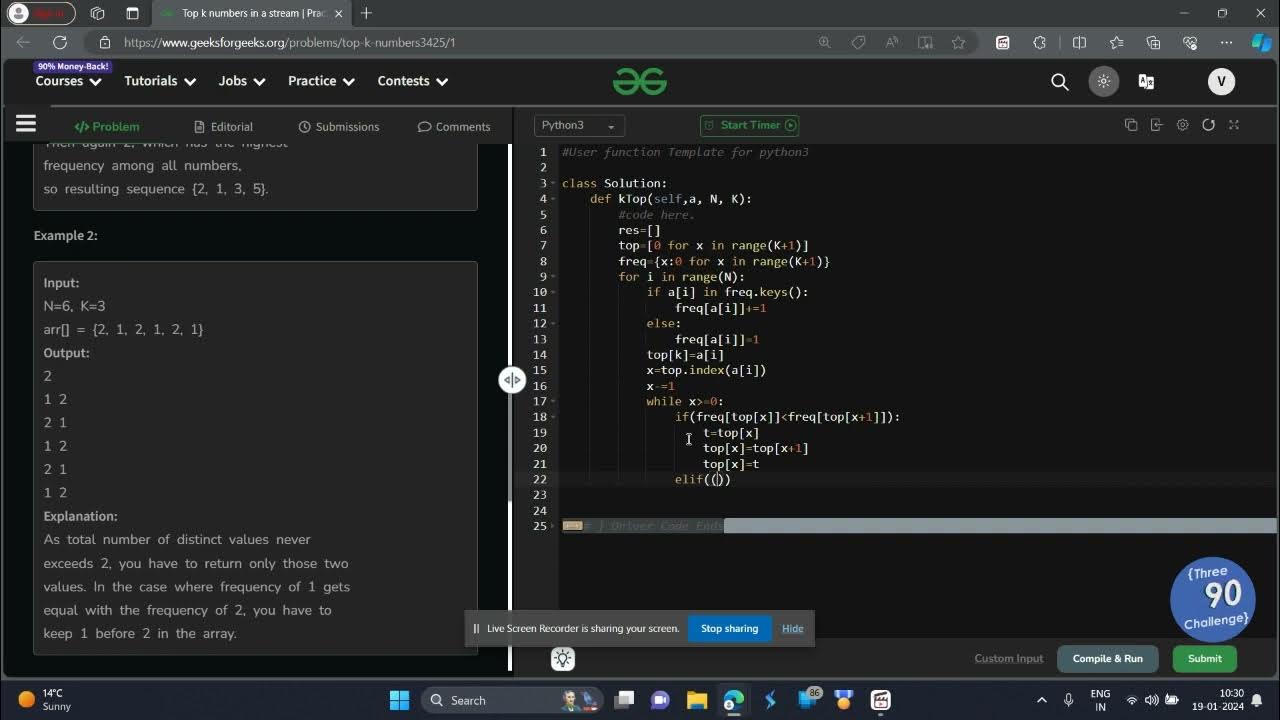Switch to the Editorial tab
The height and width of the screenshot is (720, 1280).
223,127
